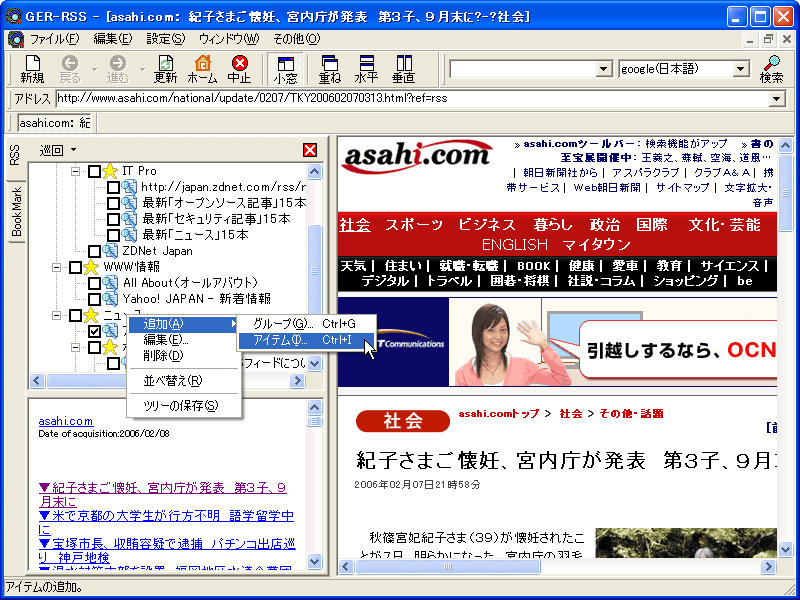The image size is (800, 600).
Task: Check the IT Pro checkbox
Action: [x=94, y=171]
